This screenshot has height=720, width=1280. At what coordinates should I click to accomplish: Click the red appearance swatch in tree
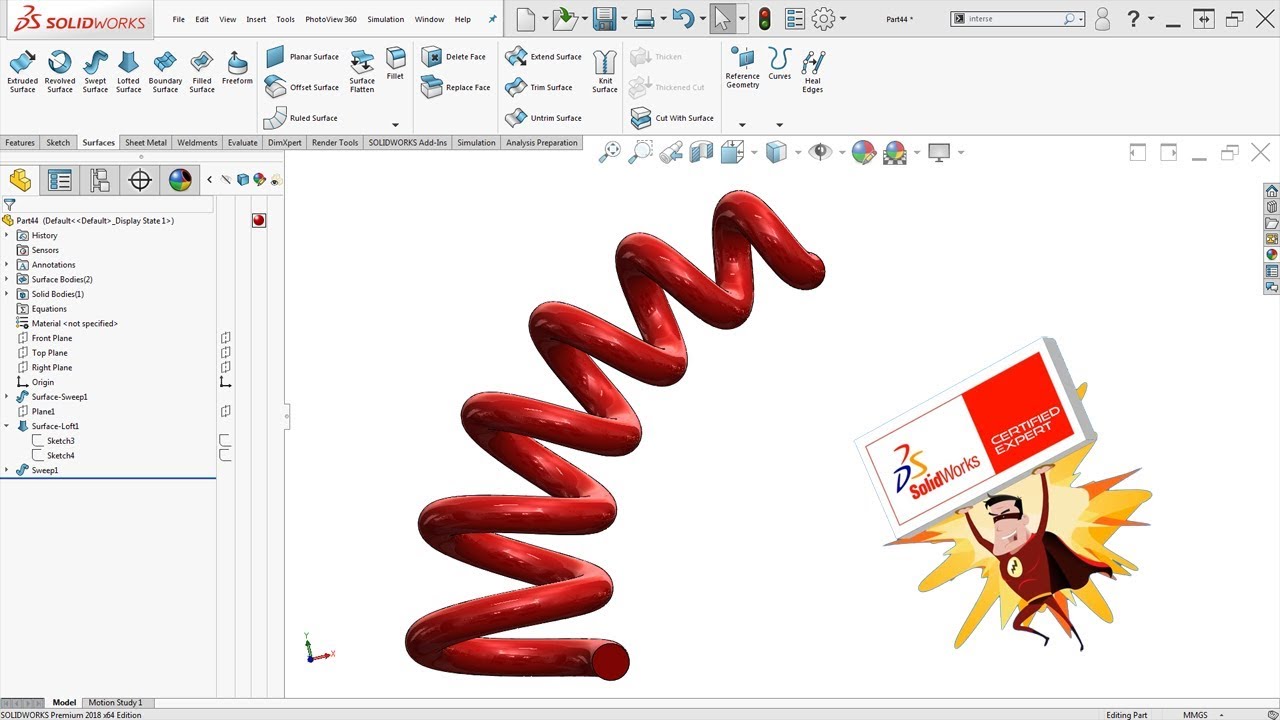point(259,220)
